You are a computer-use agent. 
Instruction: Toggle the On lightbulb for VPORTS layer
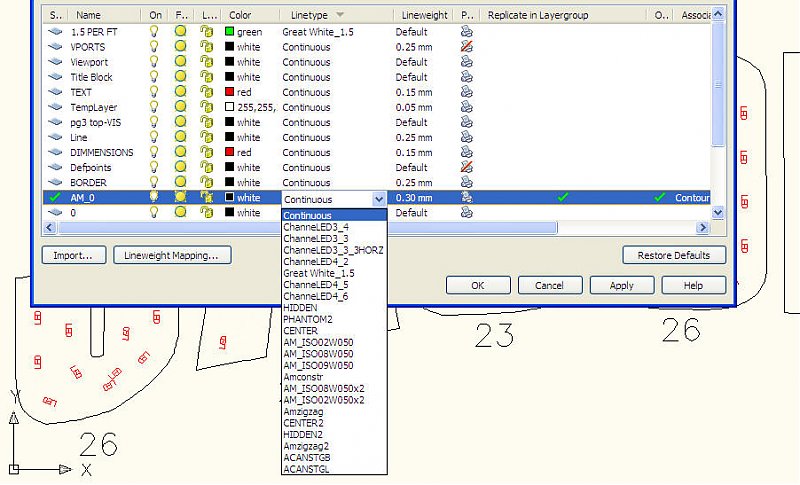click(x=155, y=47)
